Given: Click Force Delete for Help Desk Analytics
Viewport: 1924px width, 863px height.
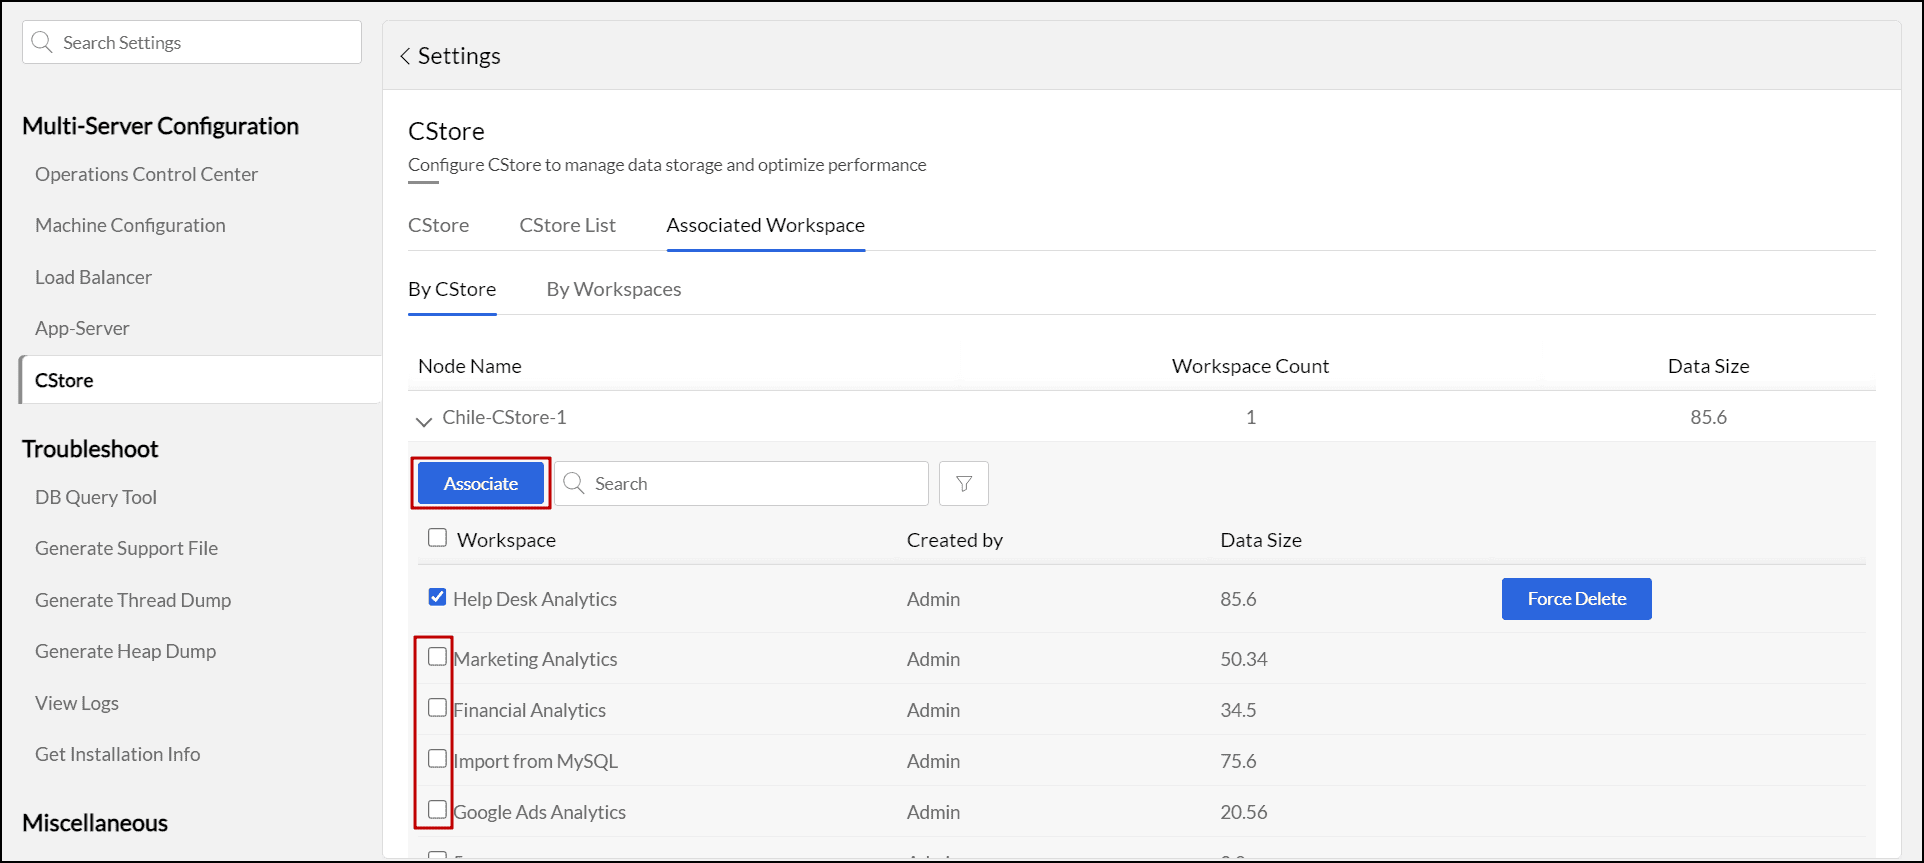Looking at the screenshot, I should 1576,599.
